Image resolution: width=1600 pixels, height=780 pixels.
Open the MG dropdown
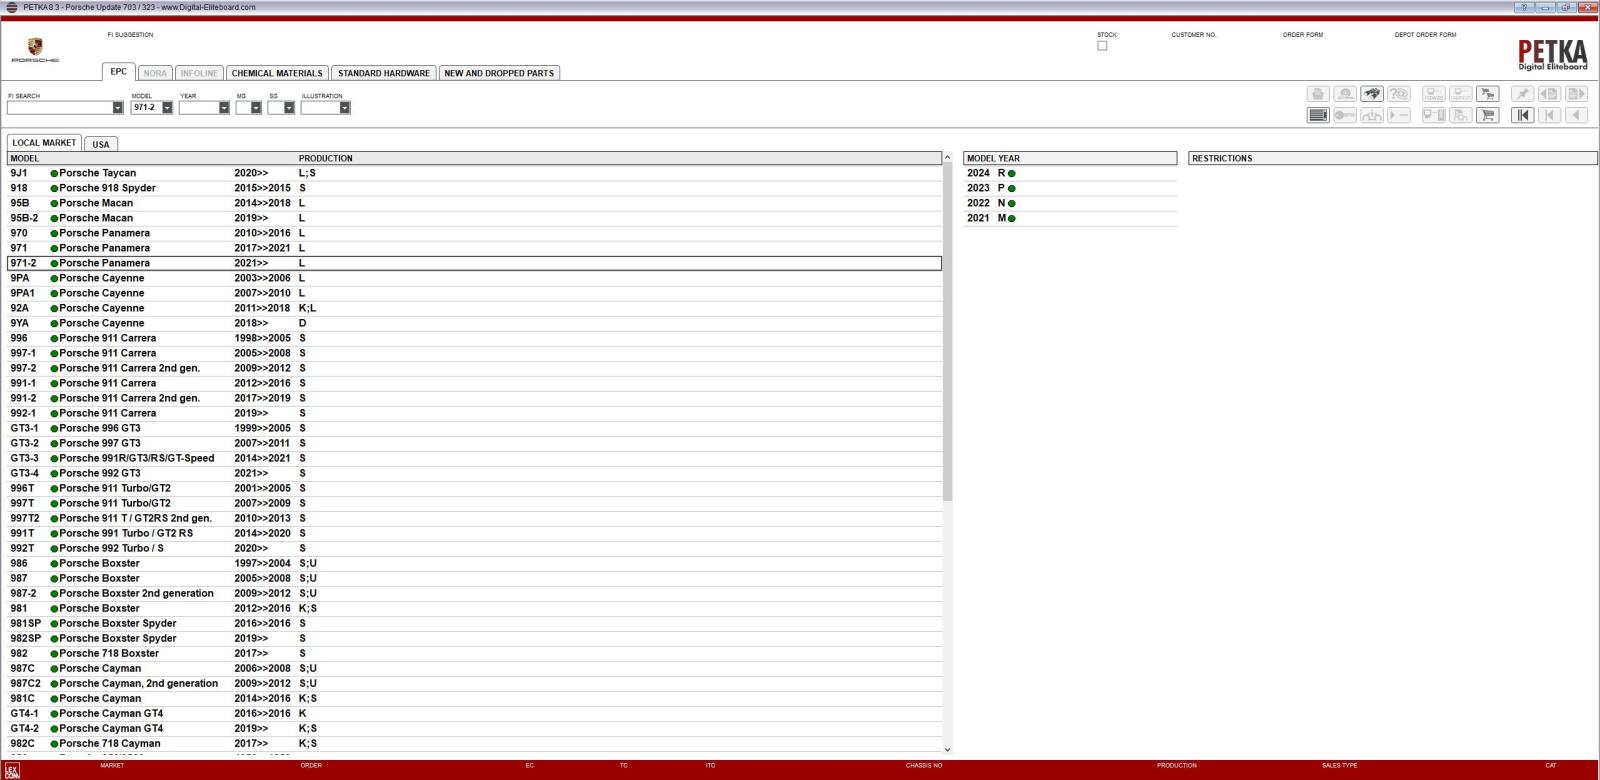coord(256,108)
